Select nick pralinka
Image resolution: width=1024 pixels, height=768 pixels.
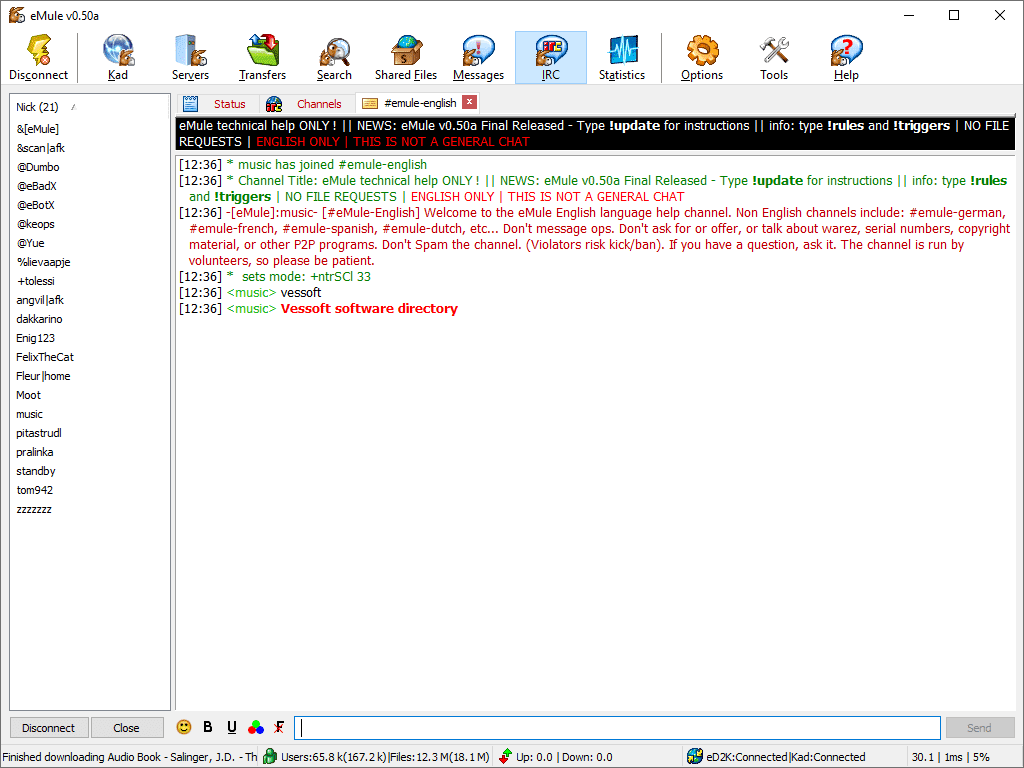tap(35, 451)
